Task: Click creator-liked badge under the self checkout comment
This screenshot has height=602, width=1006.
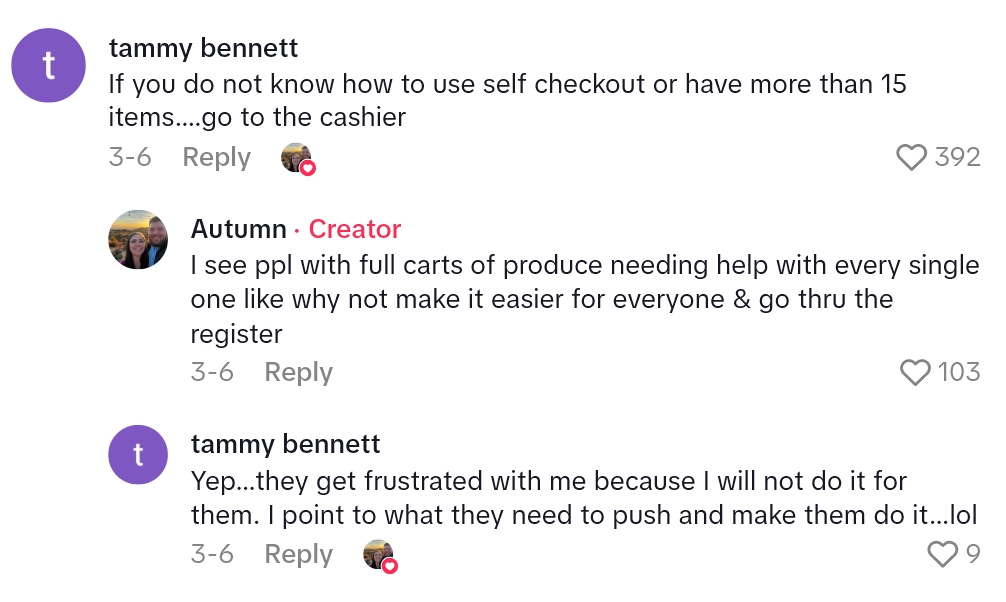Action: tap(298, 158)
